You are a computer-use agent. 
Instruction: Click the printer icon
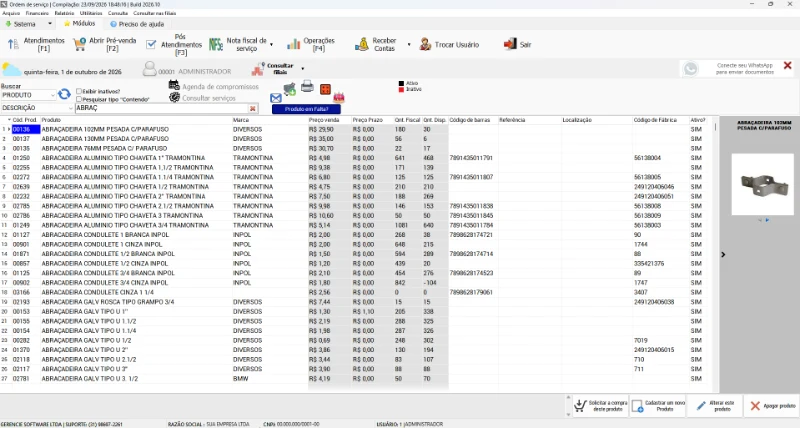point(307,86)
